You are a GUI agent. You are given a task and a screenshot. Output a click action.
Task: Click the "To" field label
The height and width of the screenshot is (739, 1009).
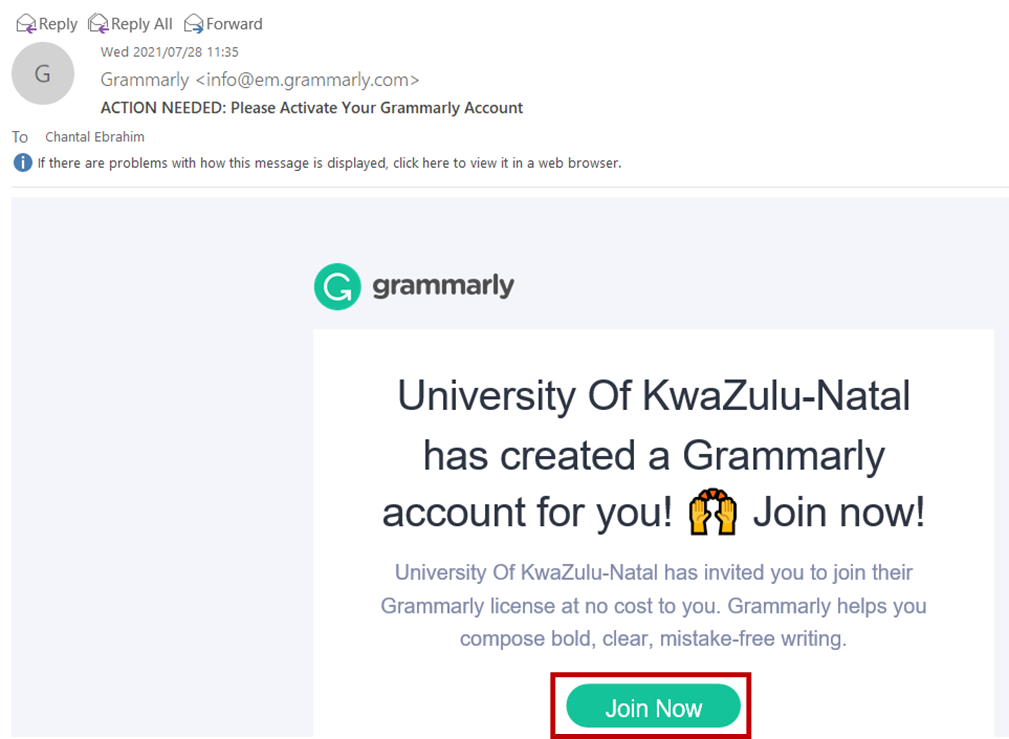coord(20,137)
